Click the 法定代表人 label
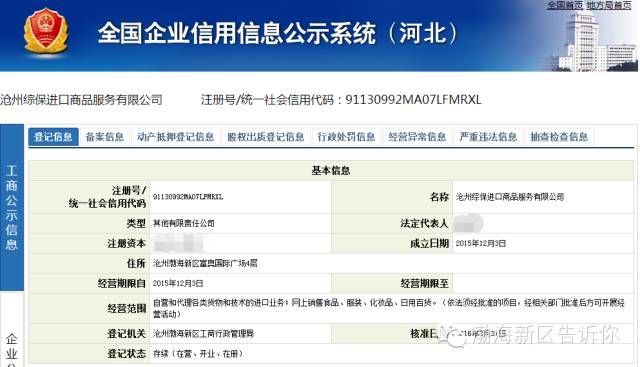 424,223
